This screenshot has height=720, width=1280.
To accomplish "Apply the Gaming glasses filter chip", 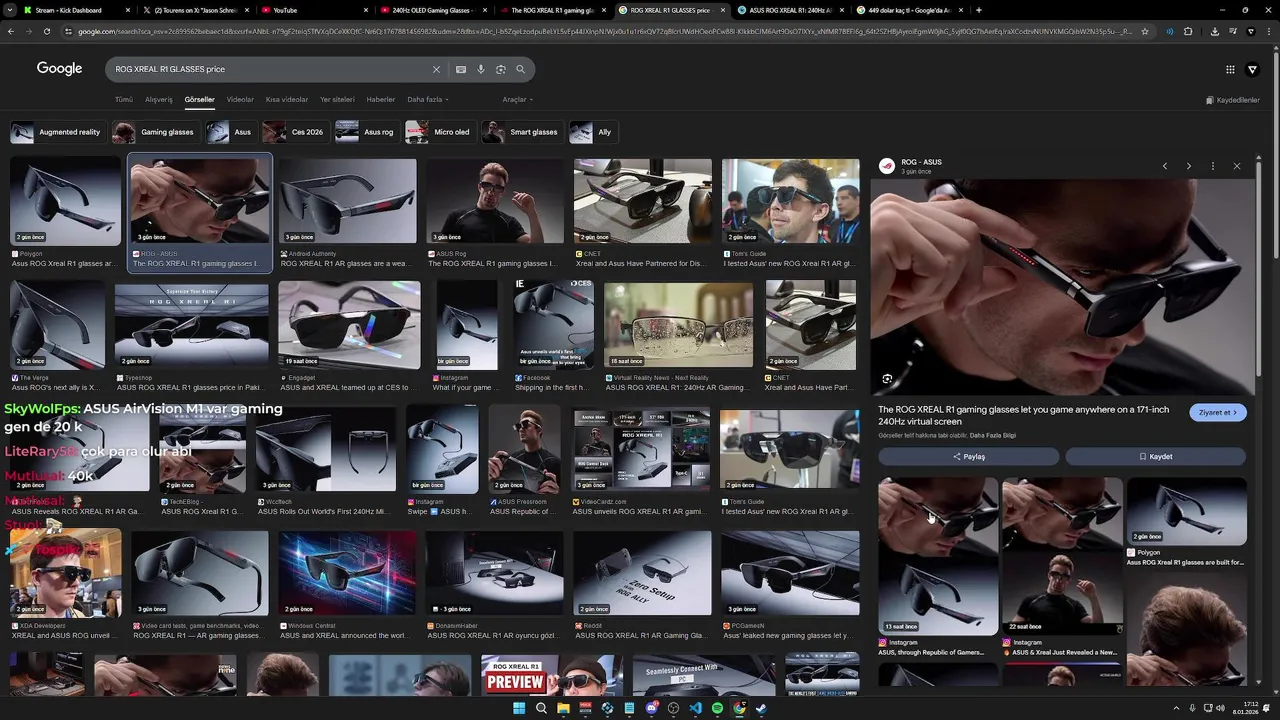I will 155,132.
